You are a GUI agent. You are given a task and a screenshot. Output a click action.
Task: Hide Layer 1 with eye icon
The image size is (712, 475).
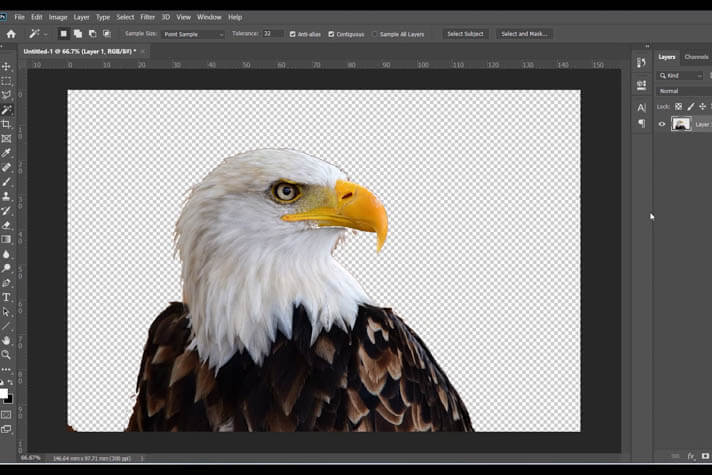click(x=661, y=124)
